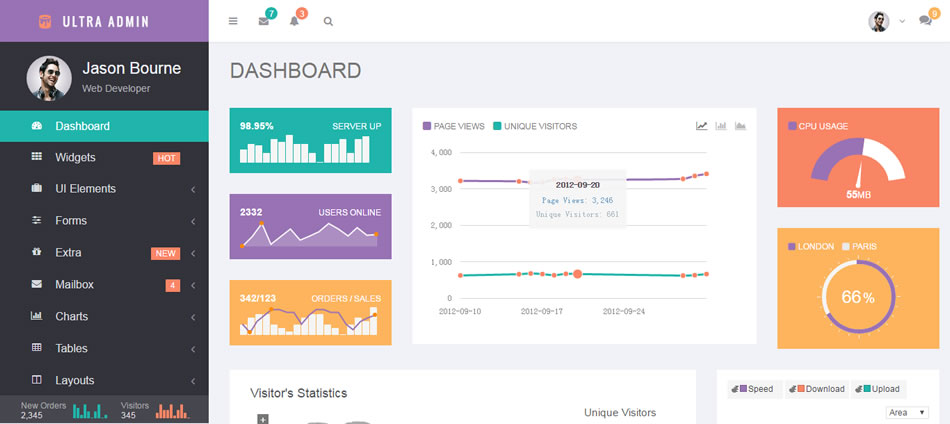Select Dashboard in the sidebar
Viewport: 950px width, 424px height.
pos(104,126)
